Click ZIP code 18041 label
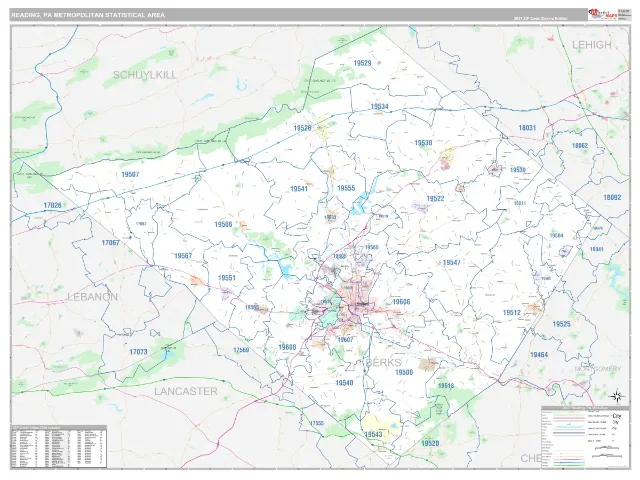Image resolution: width=640 pixels, height=480 pixels. (596, 249)
